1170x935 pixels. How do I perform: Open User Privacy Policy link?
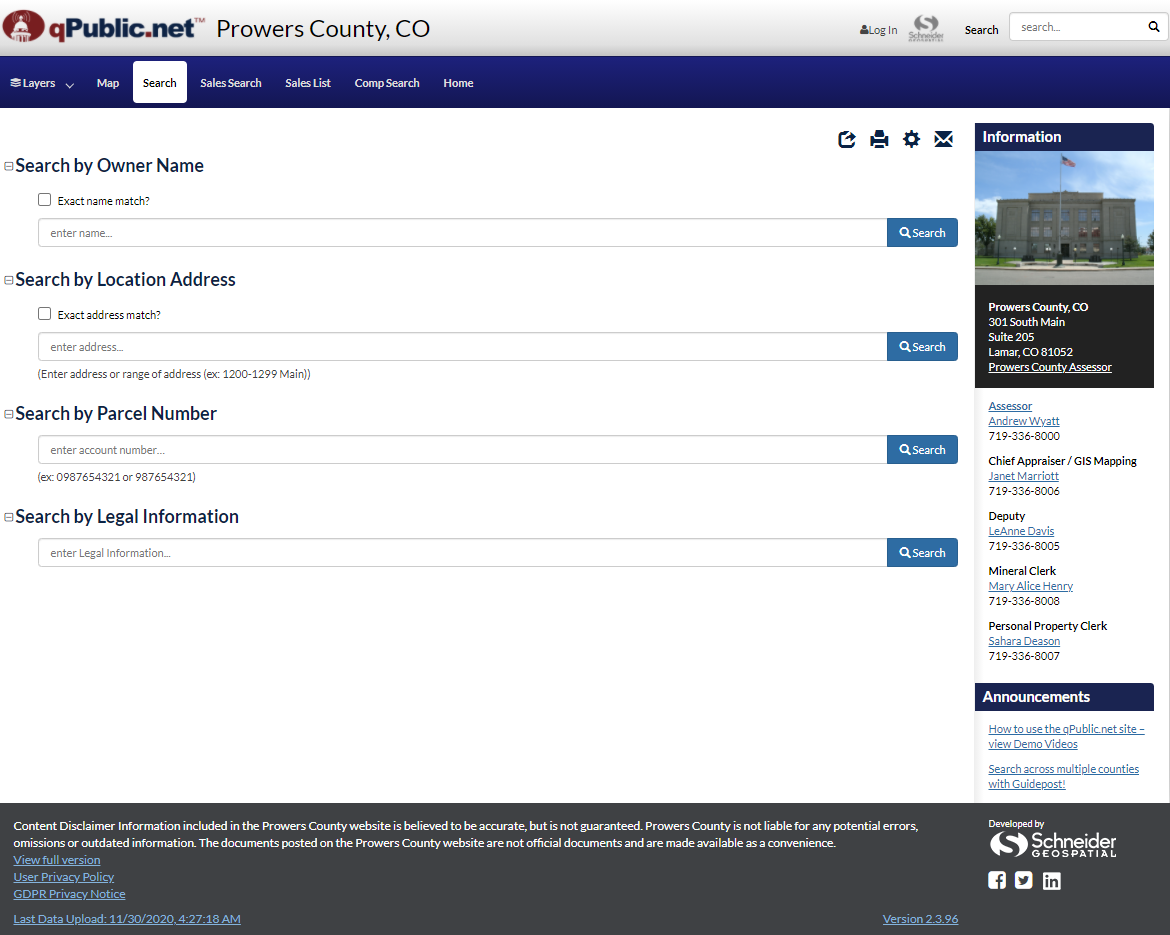click(x=63, y=877)
